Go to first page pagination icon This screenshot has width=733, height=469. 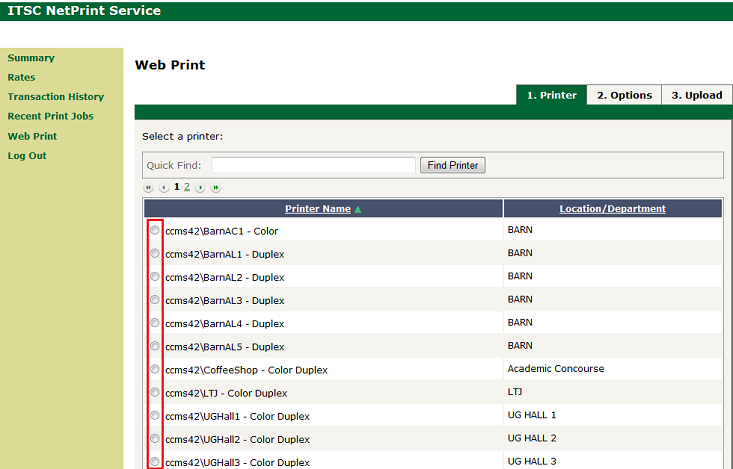[x=149, y=187]
